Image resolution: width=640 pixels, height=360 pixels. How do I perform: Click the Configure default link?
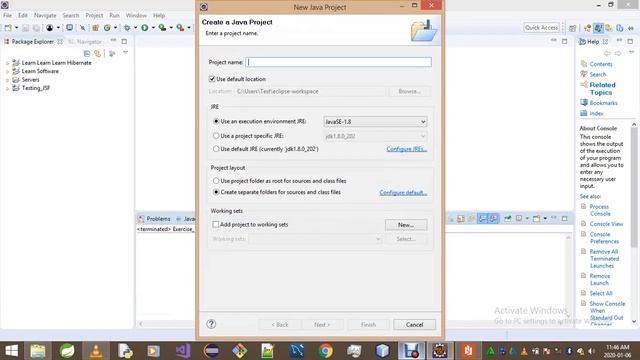(x=403, y=192)
